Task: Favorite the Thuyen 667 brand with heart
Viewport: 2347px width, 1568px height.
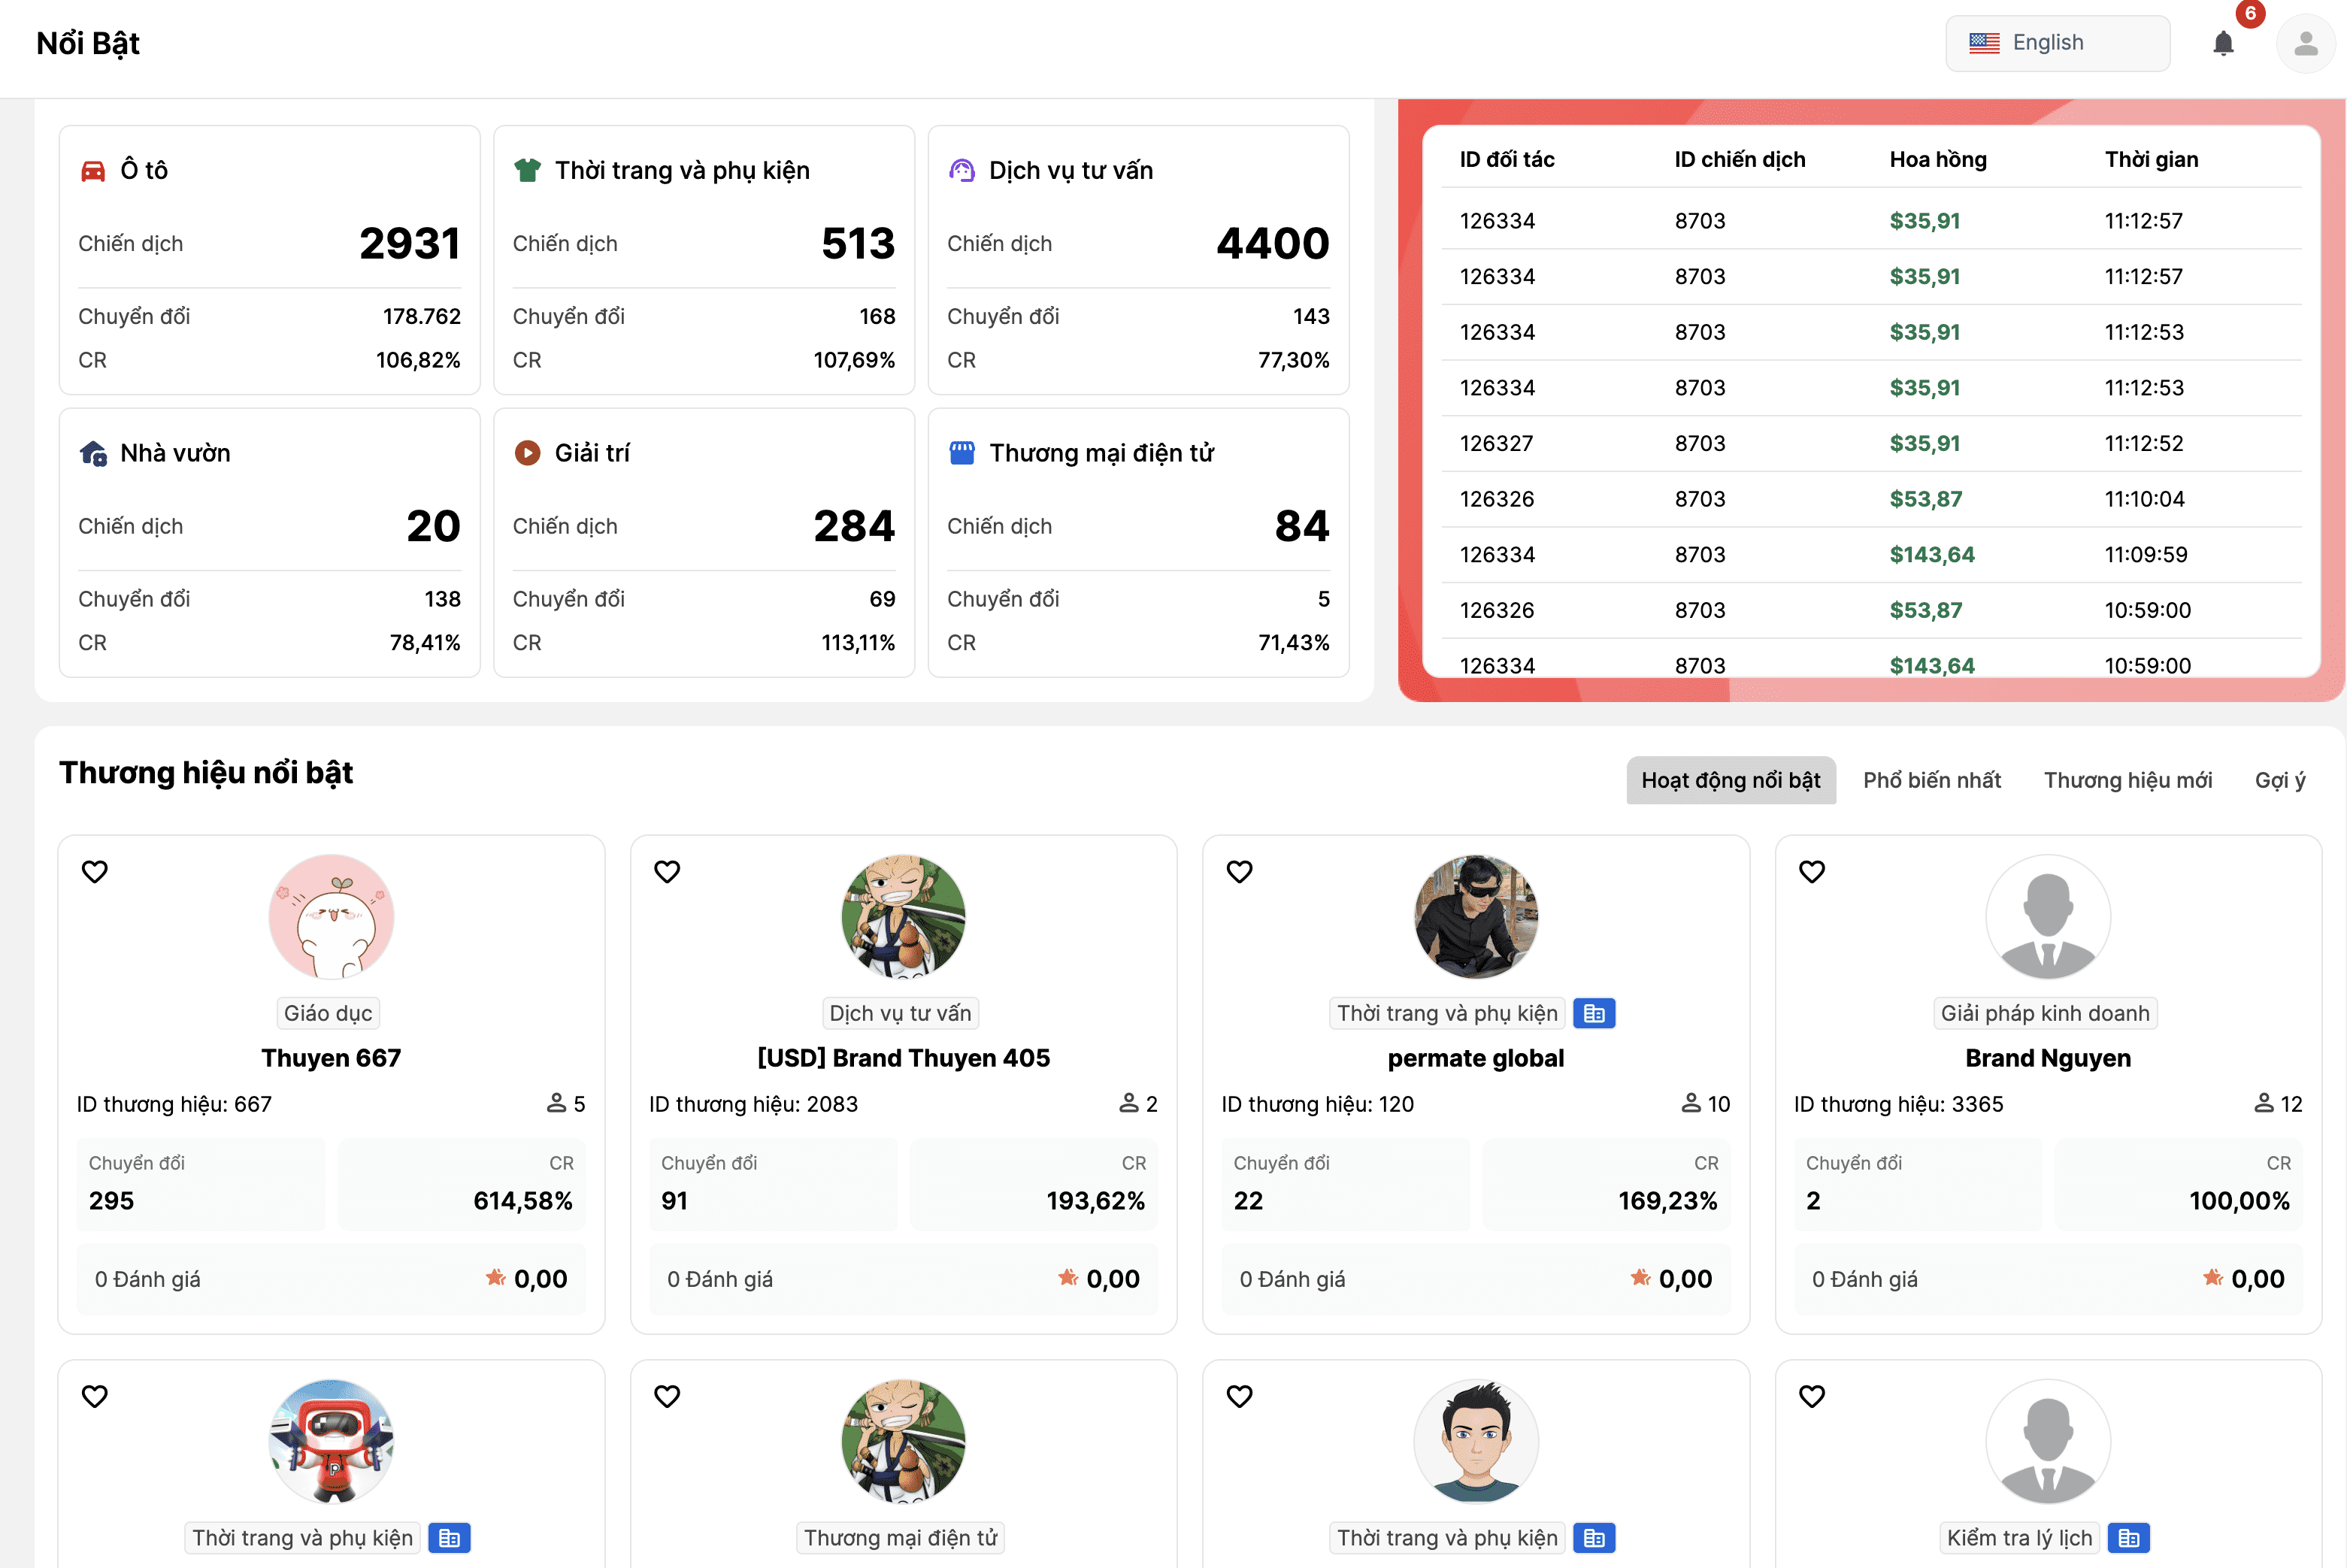Action: pos(95,872)
